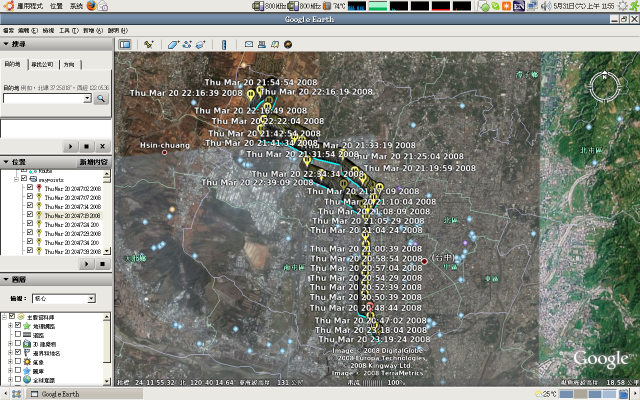640x400 pixels.
Task: Click play tour button in Places panel
Action: (x=86, y=264)
